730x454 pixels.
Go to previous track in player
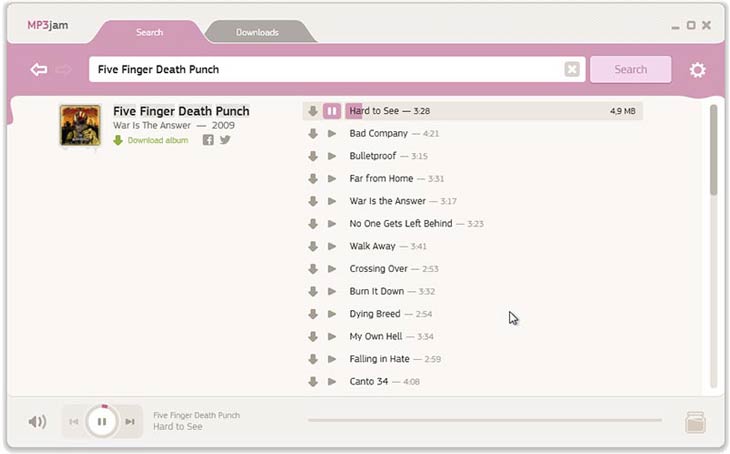[73, 422]
